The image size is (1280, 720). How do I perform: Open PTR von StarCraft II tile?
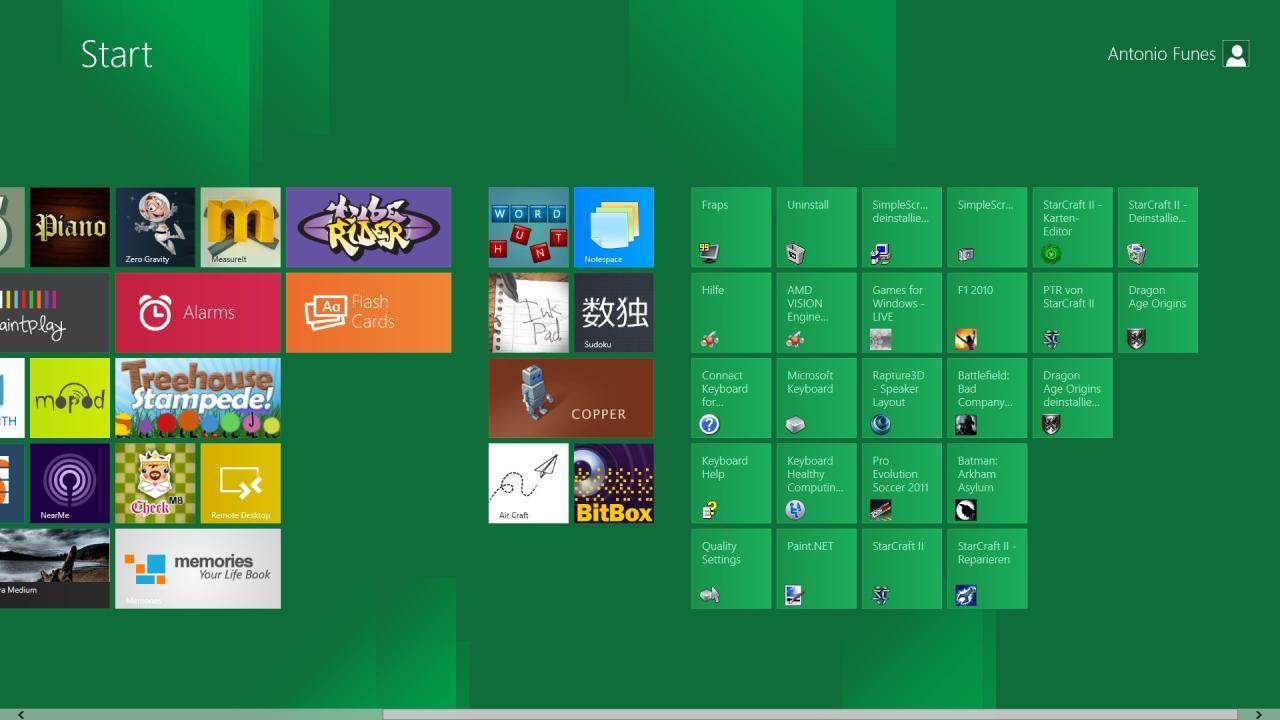click(x=1072, y=312)
